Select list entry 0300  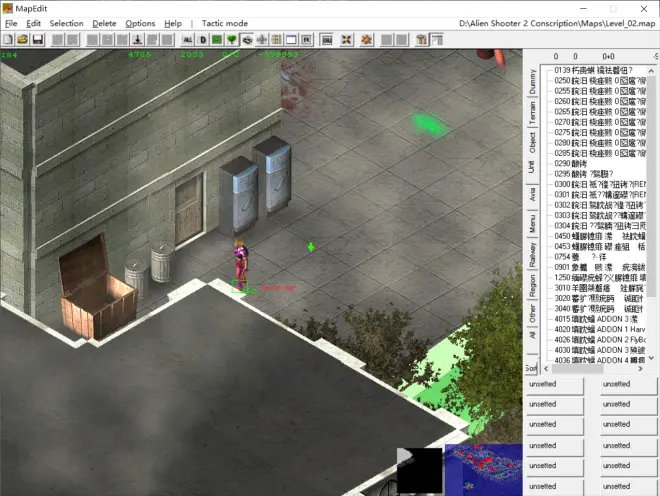(600, 184)
